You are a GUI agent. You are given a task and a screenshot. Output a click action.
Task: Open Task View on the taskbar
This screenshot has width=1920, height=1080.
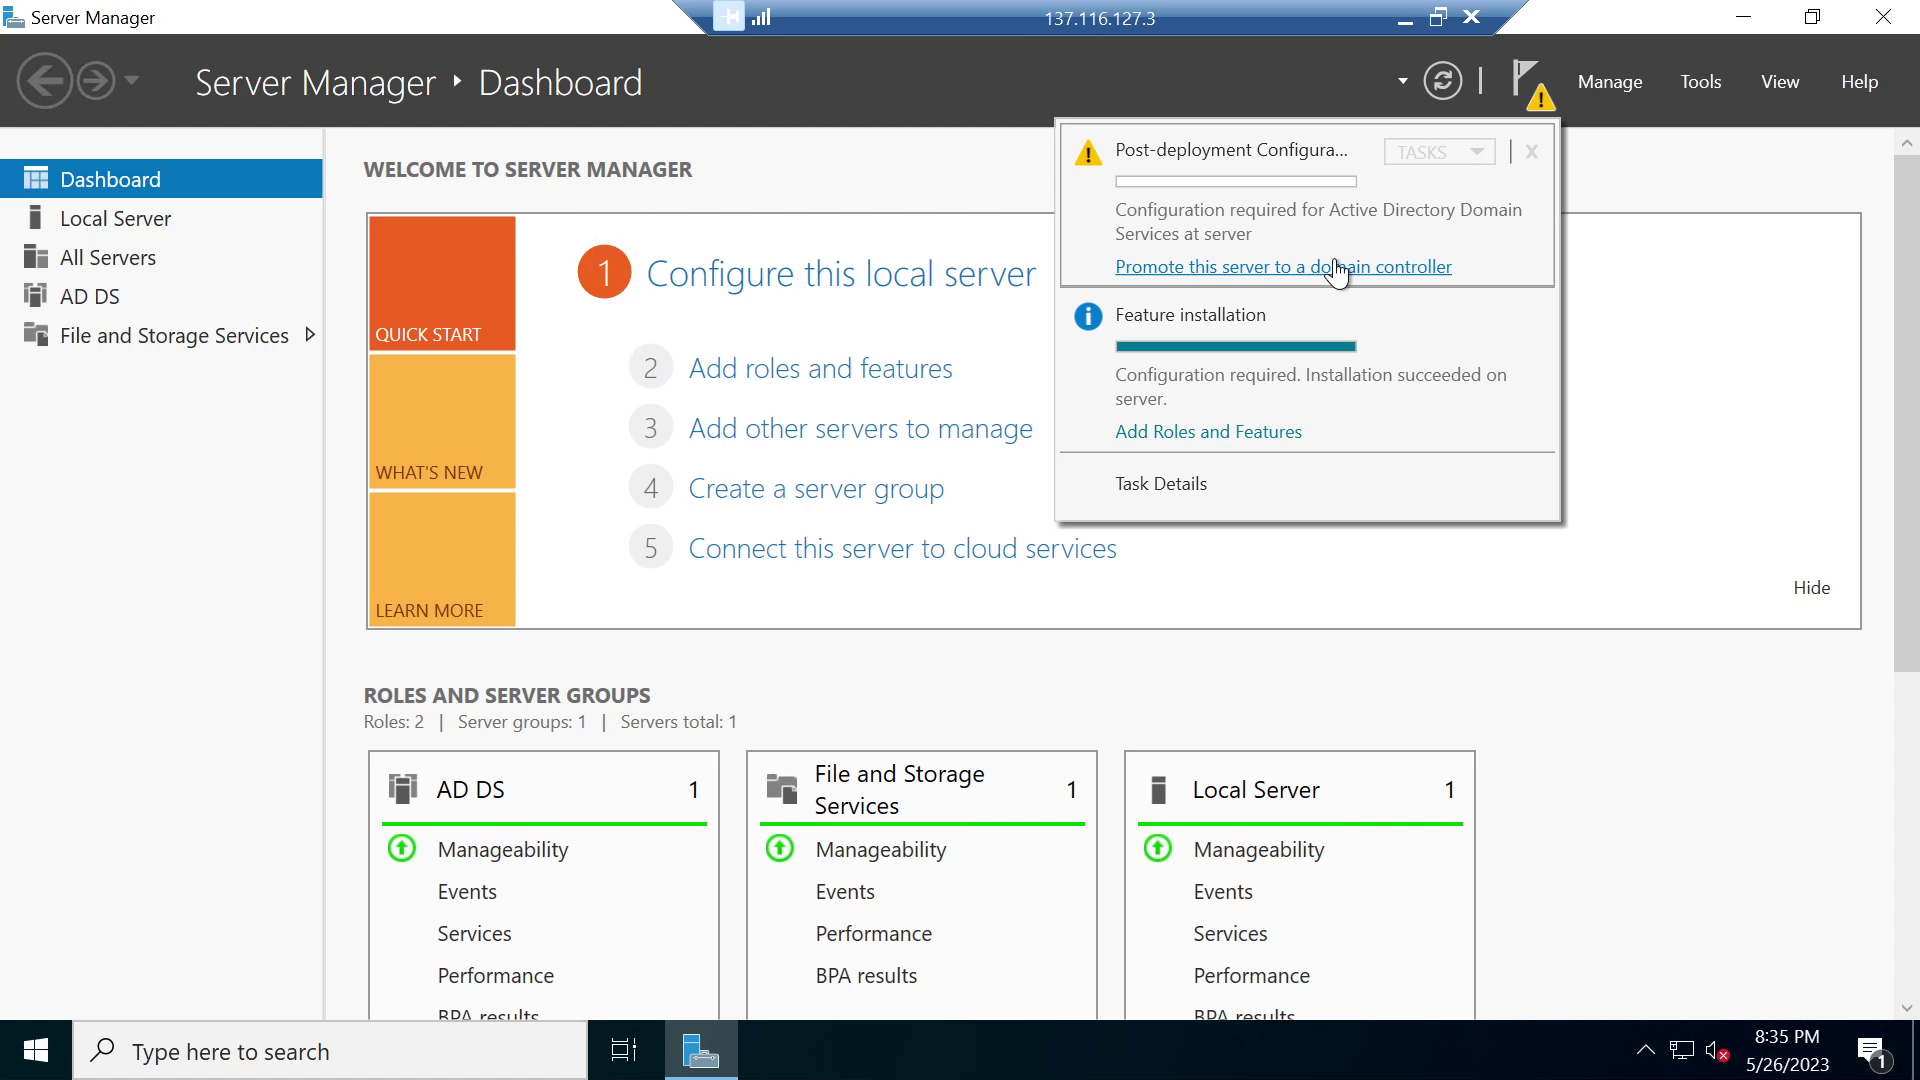[x=624, y=1050]
